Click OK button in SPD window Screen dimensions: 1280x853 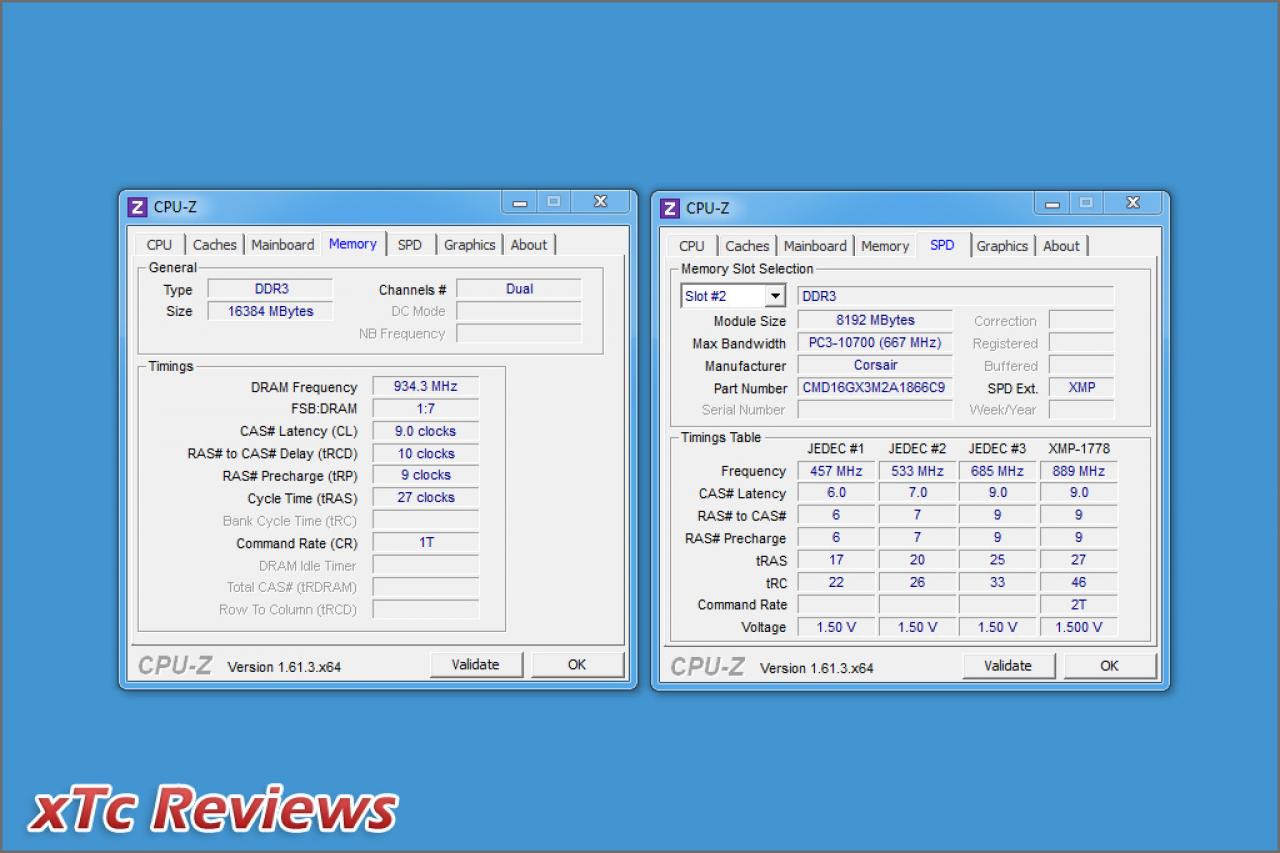pos(1110,665)
